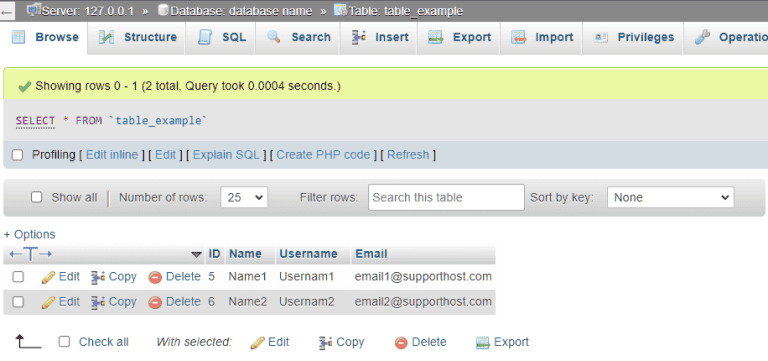Viewport: 768px width, 361px height.
Task: Open the Privileges tab
Action: pos(633,37)
